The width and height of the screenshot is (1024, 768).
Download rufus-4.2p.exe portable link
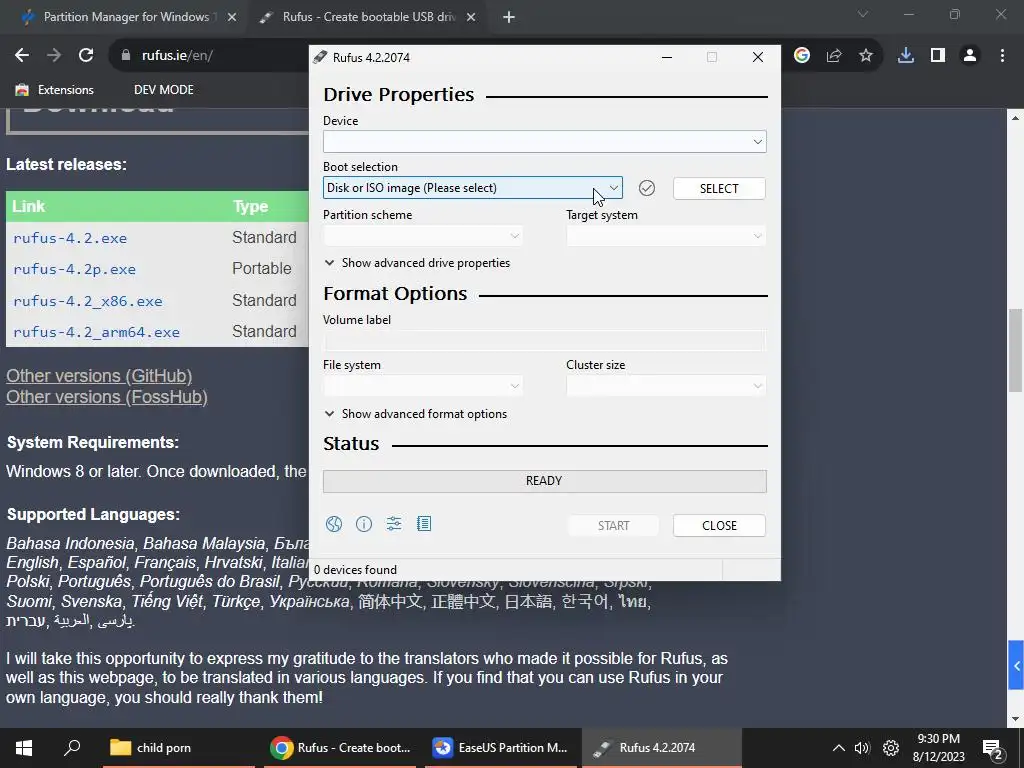(74, 269)
